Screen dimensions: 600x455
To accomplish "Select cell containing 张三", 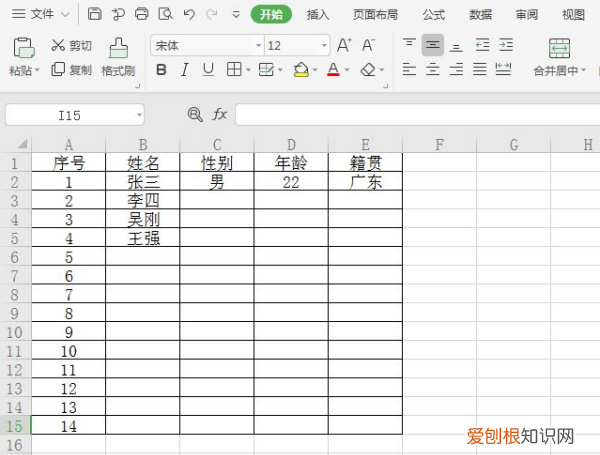I will pyautogui.click(x=143, y=182).
